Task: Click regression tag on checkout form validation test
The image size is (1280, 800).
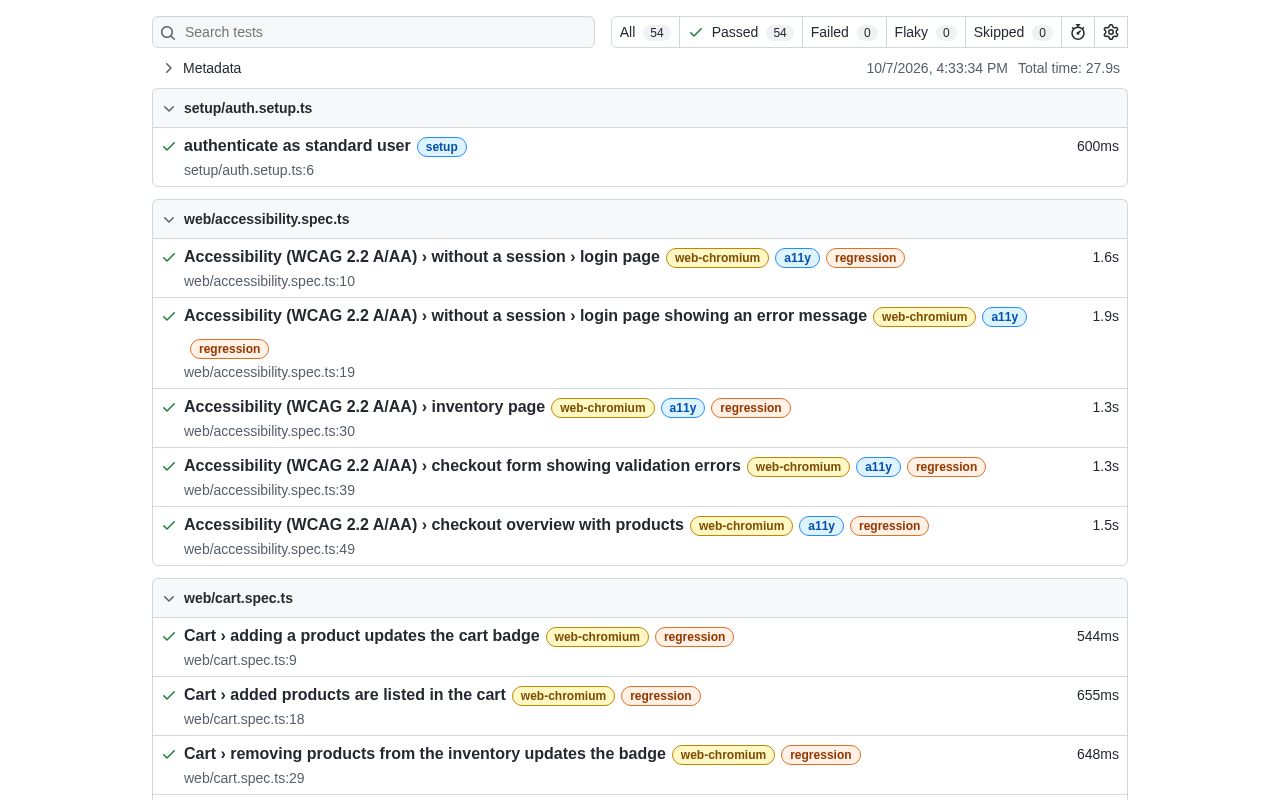Action: (946, 467)
